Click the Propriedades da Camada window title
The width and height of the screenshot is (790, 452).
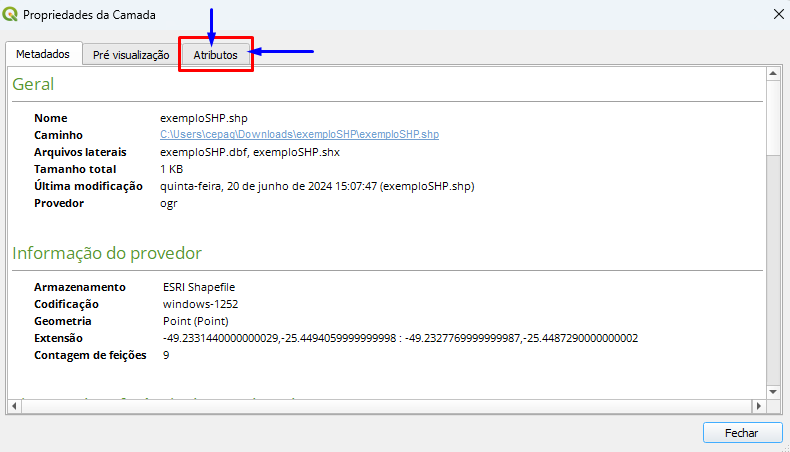pyautogui.click(x=89, y=15)
